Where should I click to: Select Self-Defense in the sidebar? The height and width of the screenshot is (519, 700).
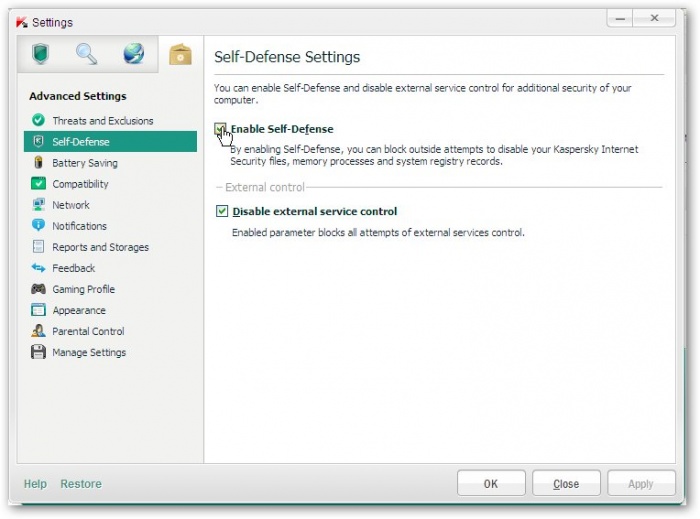coord(110,141)
